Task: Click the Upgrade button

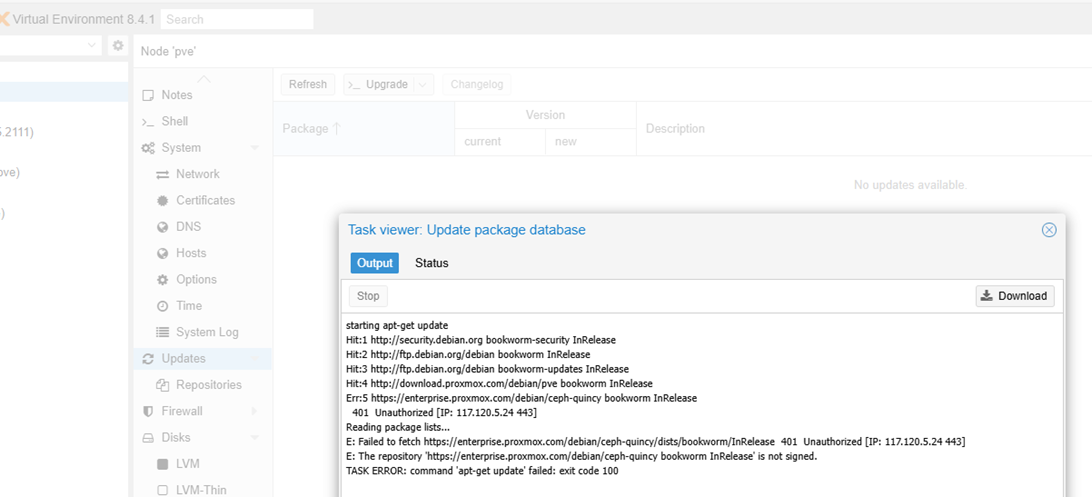Action: 380,84
